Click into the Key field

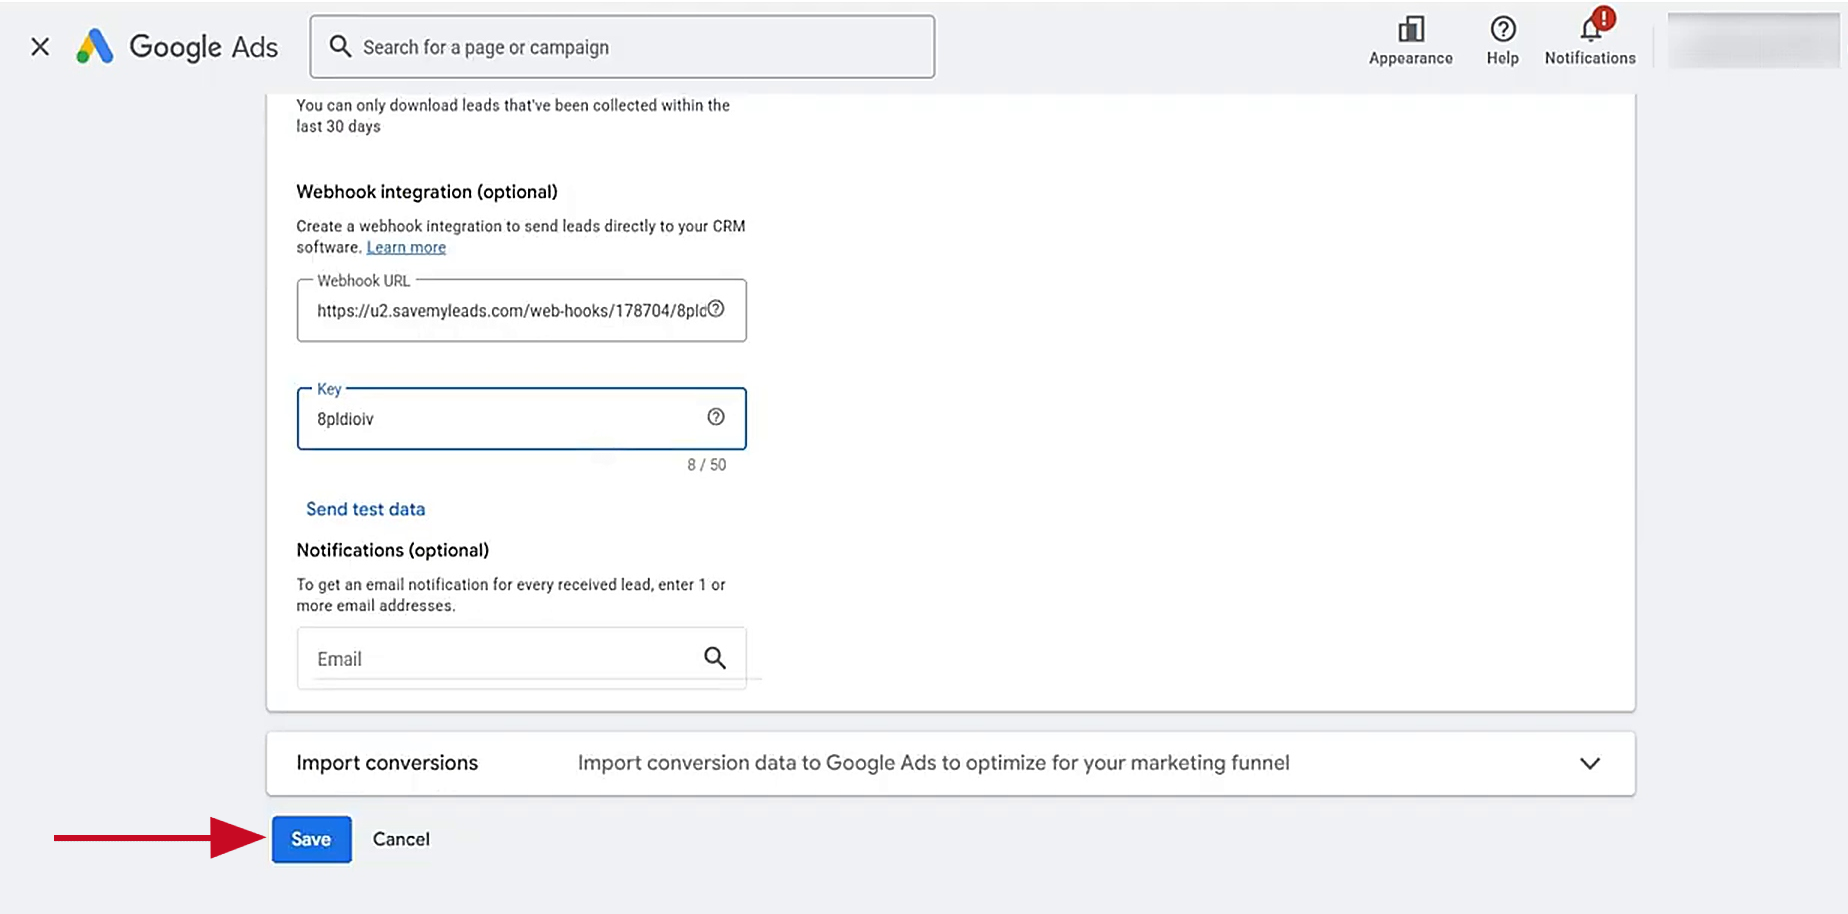coord(521,419)
